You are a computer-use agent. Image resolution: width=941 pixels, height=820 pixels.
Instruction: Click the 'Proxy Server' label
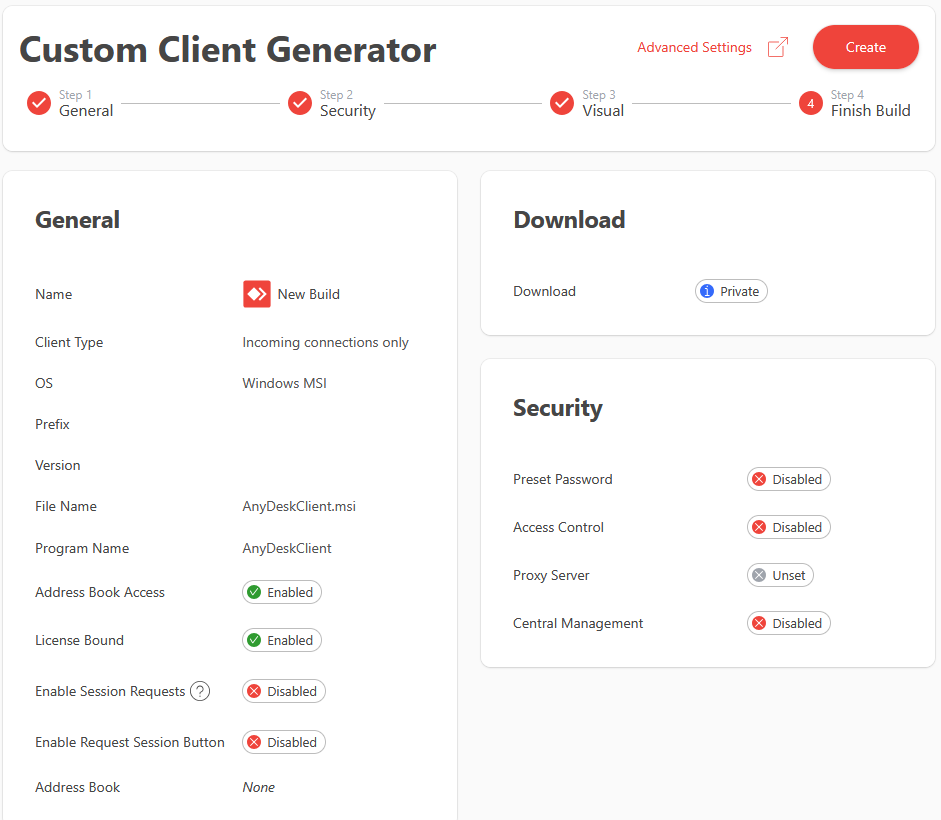(551, 575)
